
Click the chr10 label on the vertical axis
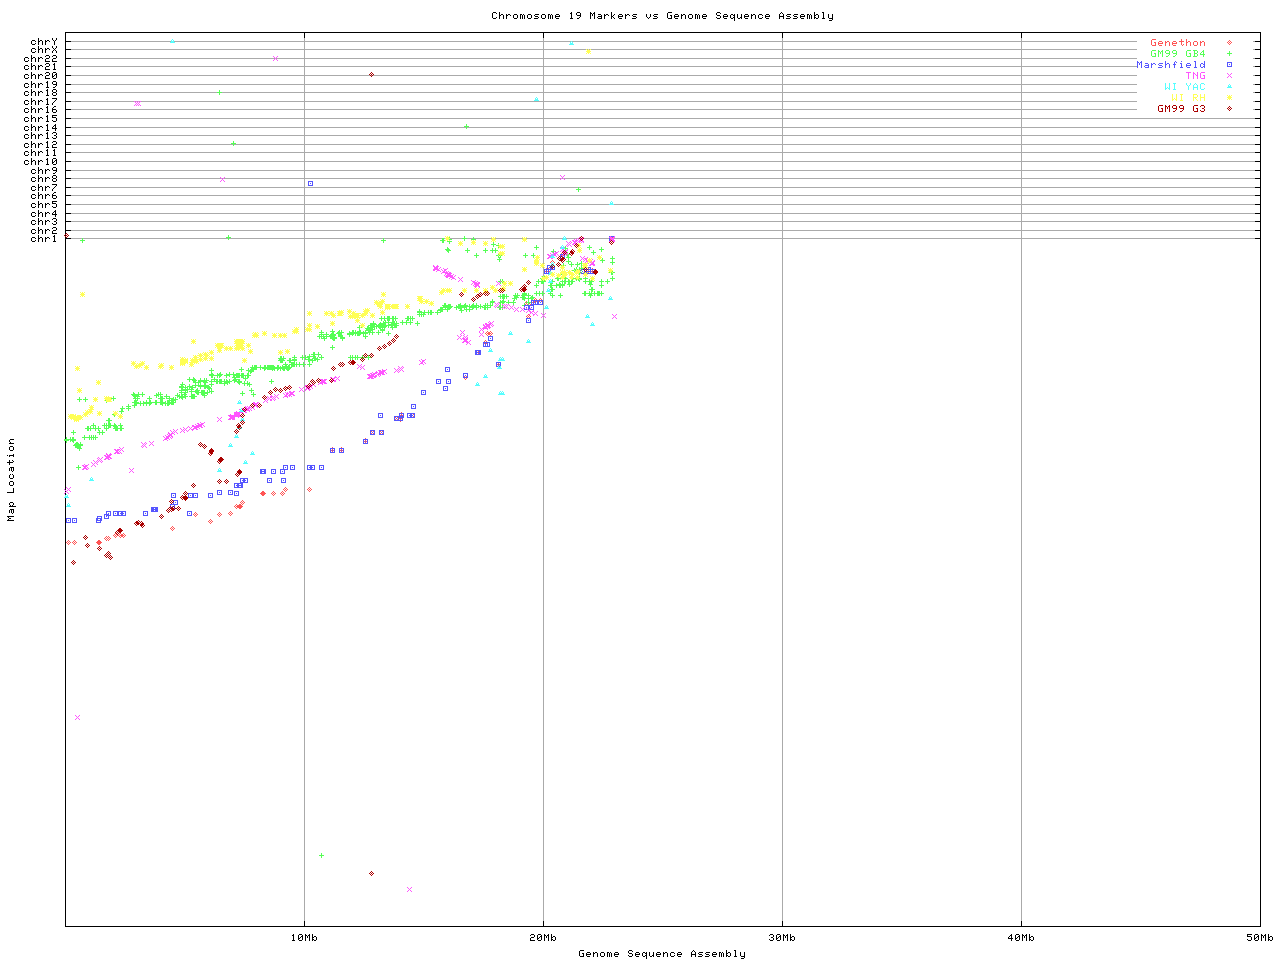(41, 162)
